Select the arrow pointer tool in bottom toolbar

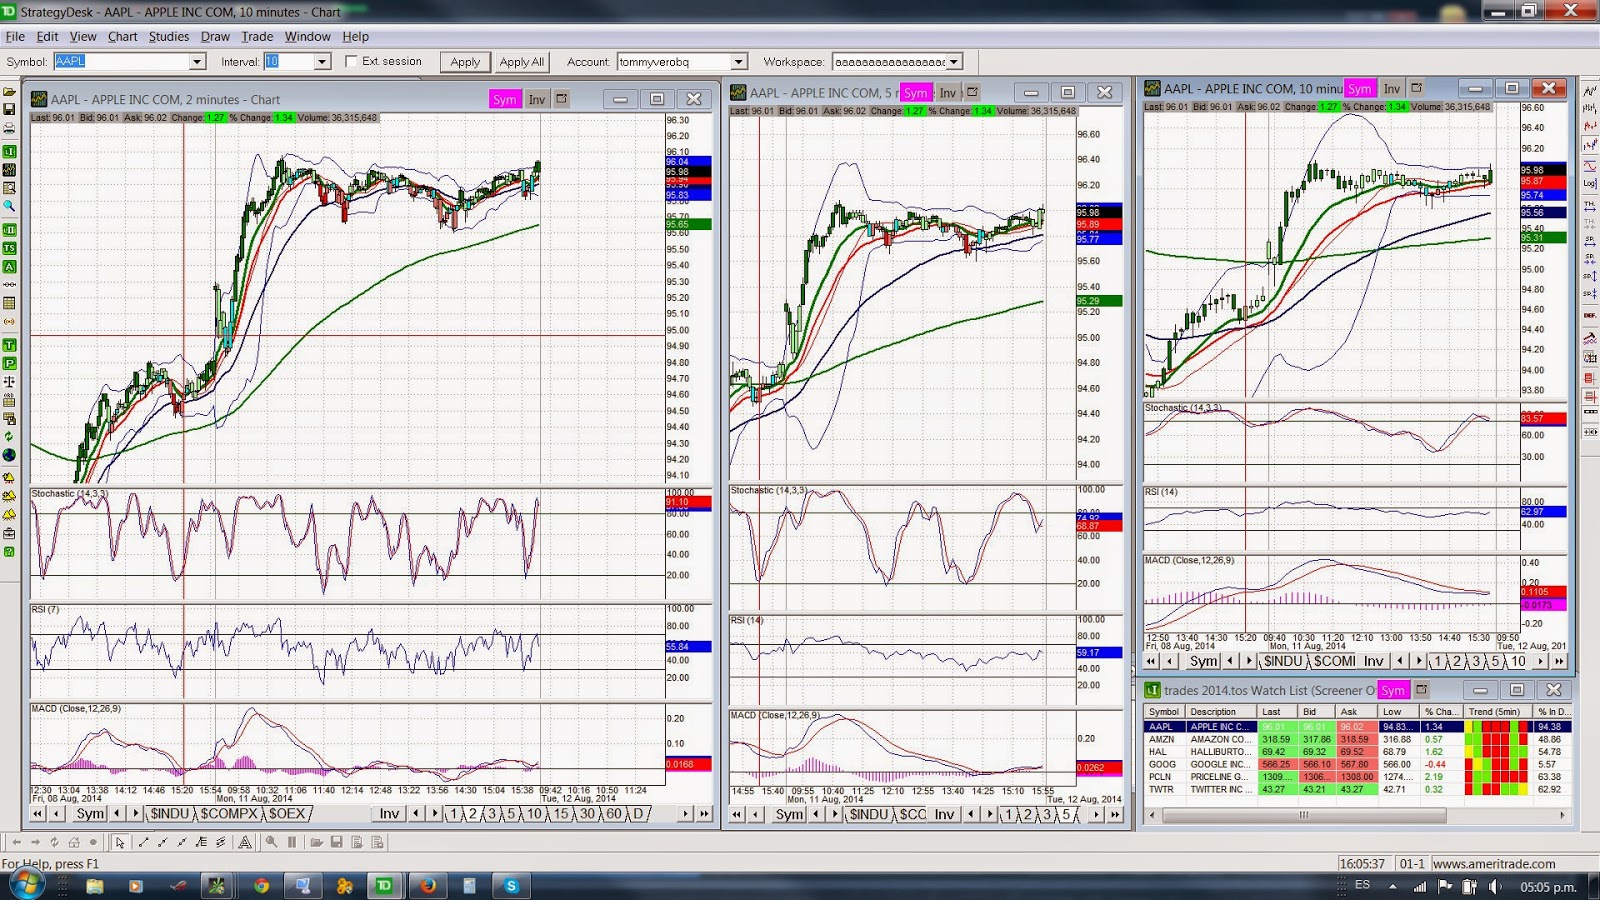tap(120, 842)
